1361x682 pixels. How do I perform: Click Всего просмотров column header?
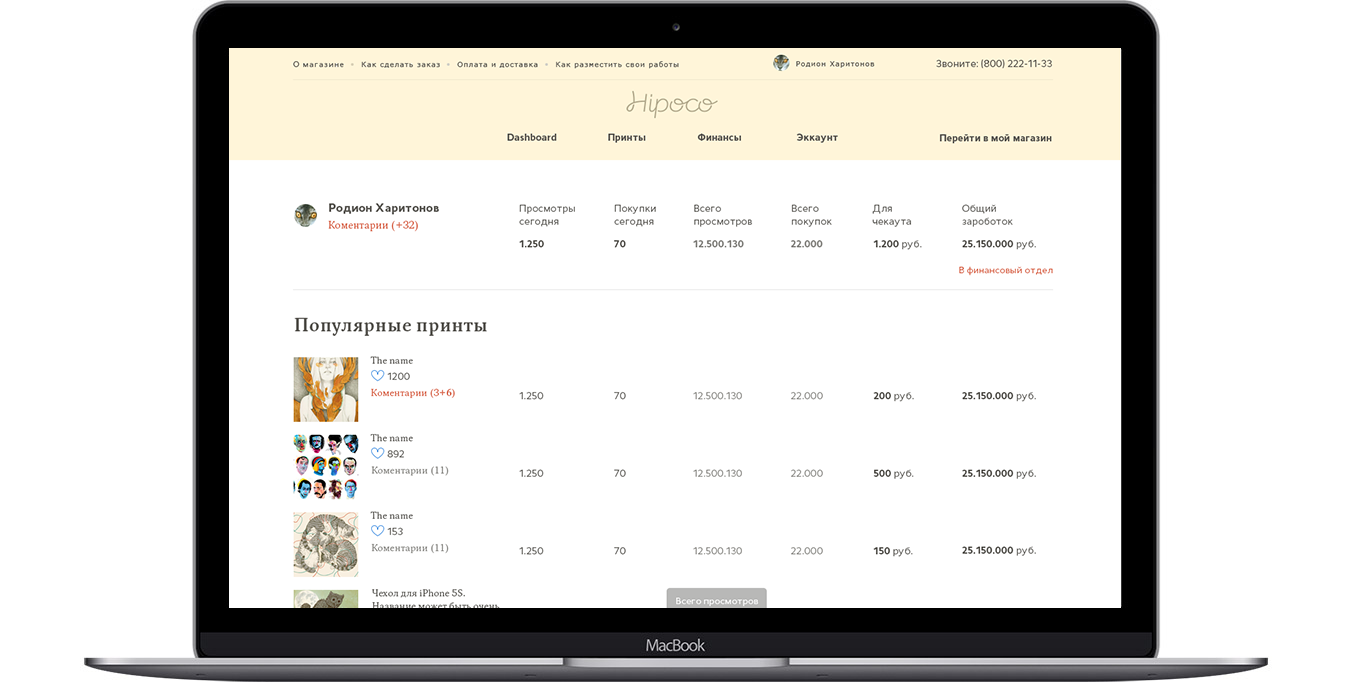[x=723, y=215]
